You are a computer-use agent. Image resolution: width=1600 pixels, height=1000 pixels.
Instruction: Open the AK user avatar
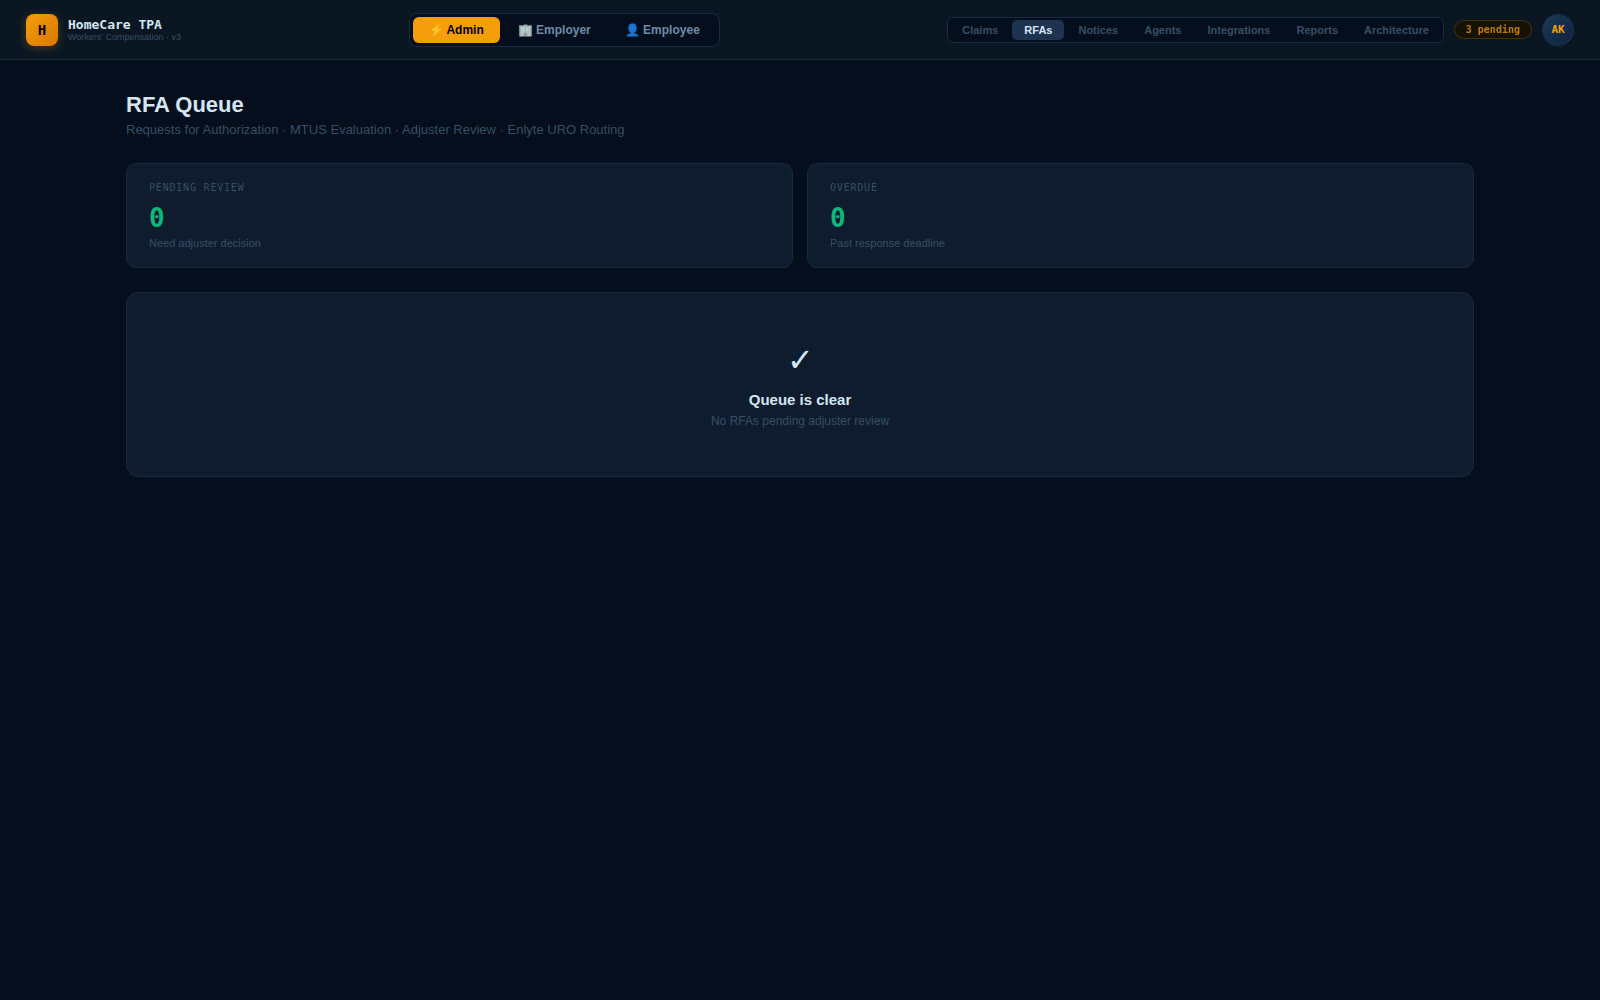coord(1558,30)
